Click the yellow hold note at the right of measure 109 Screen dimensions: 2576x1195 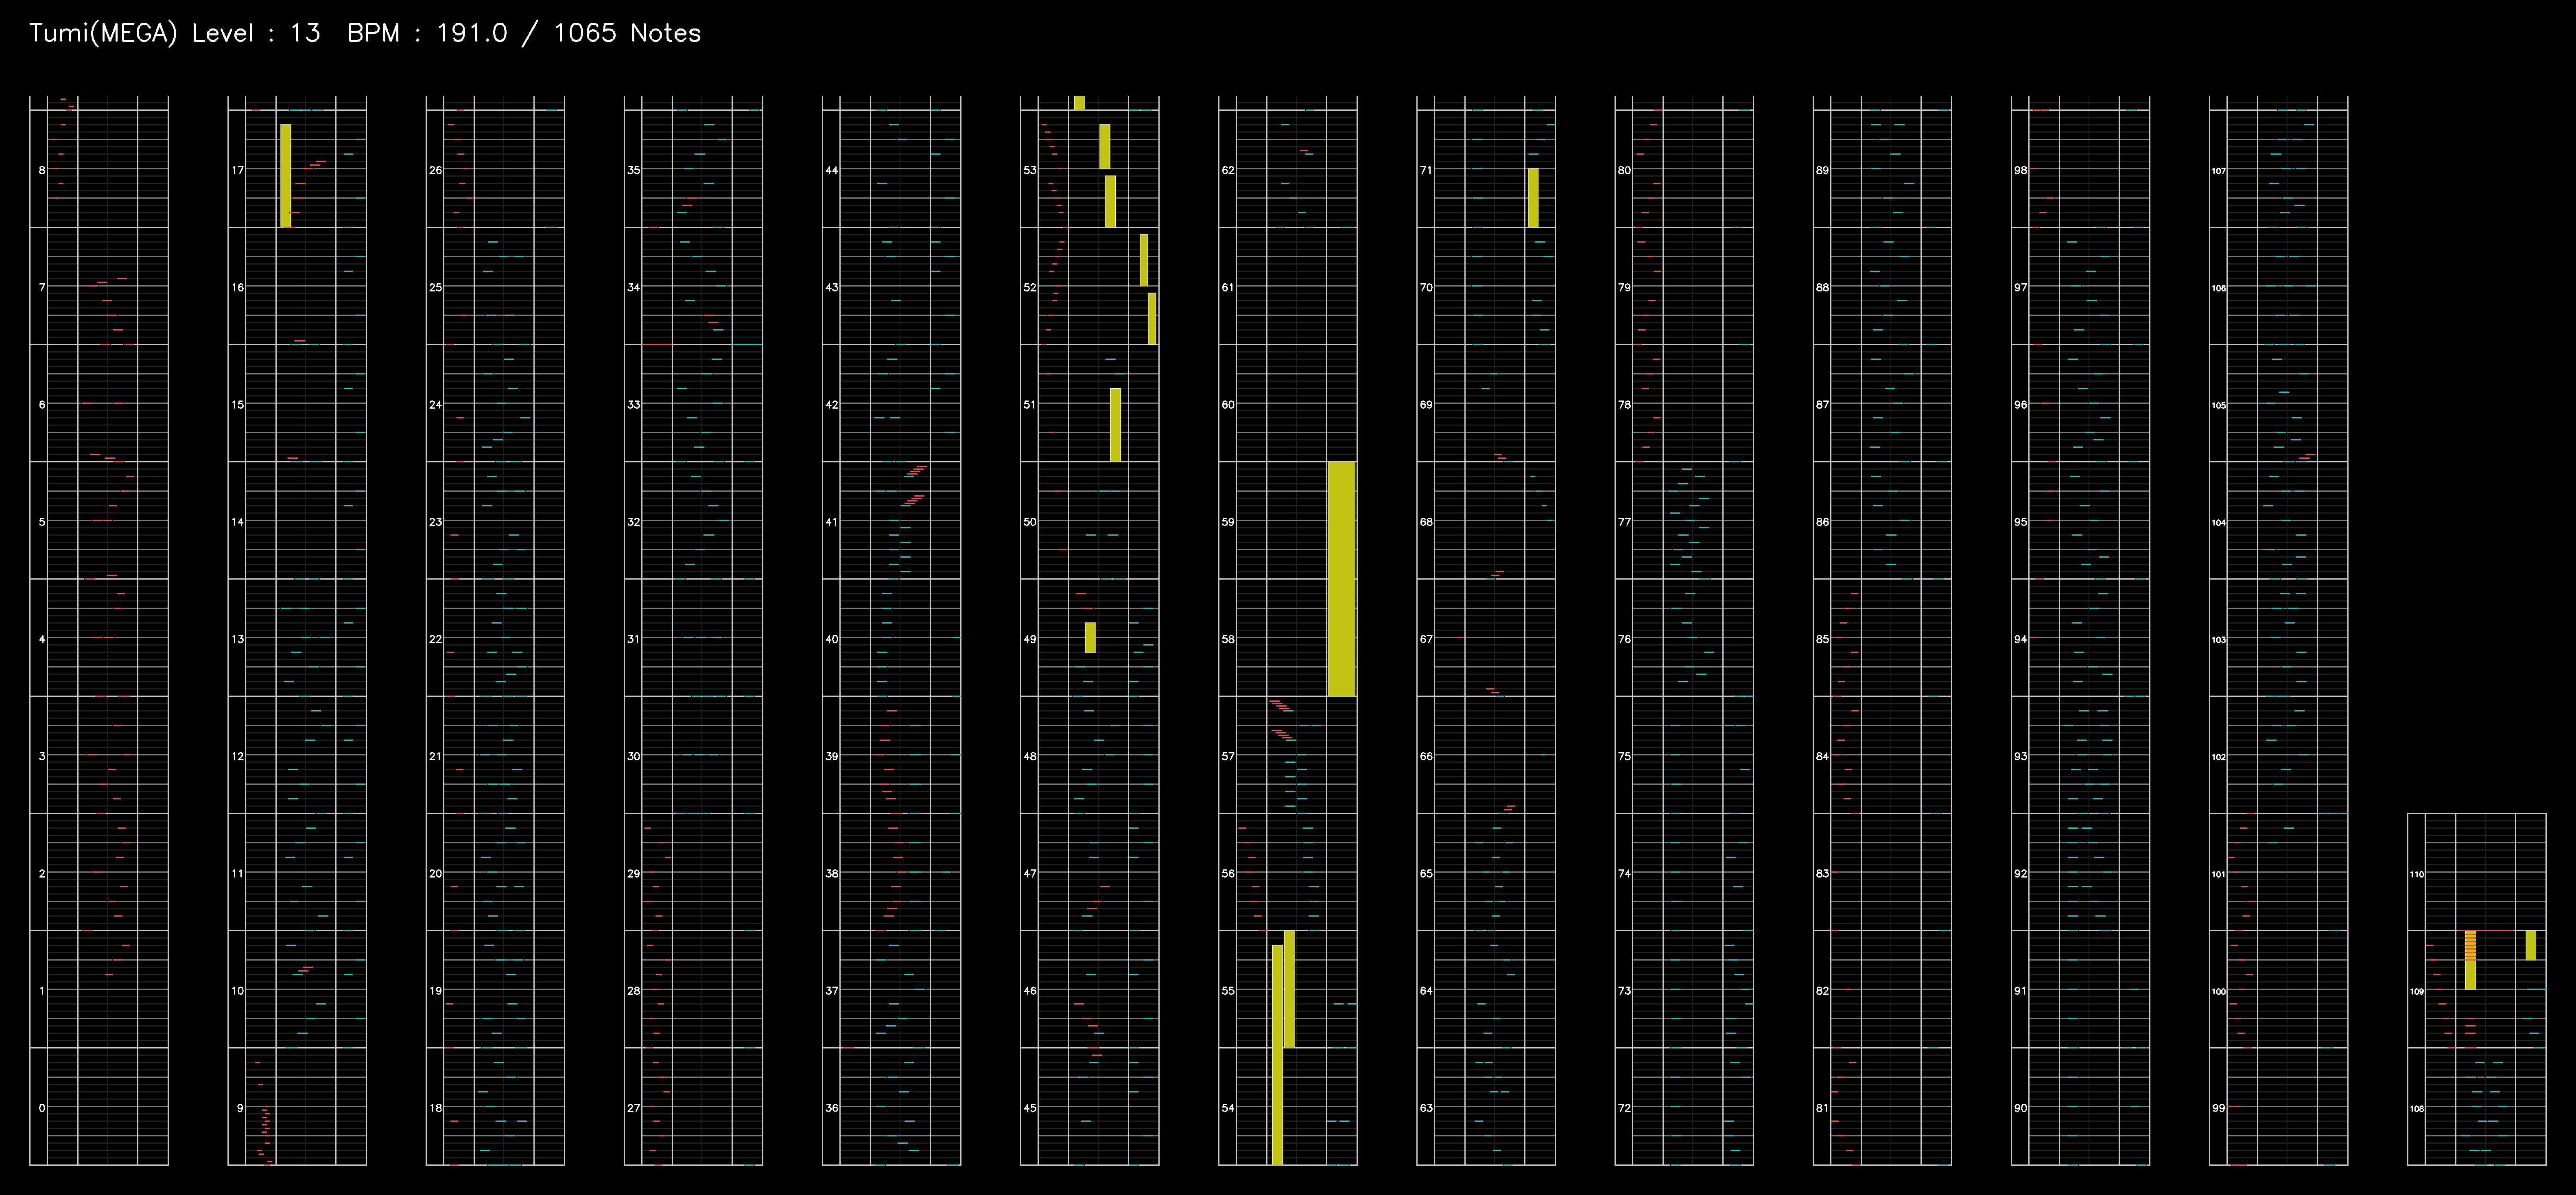tap(2530, 945)
